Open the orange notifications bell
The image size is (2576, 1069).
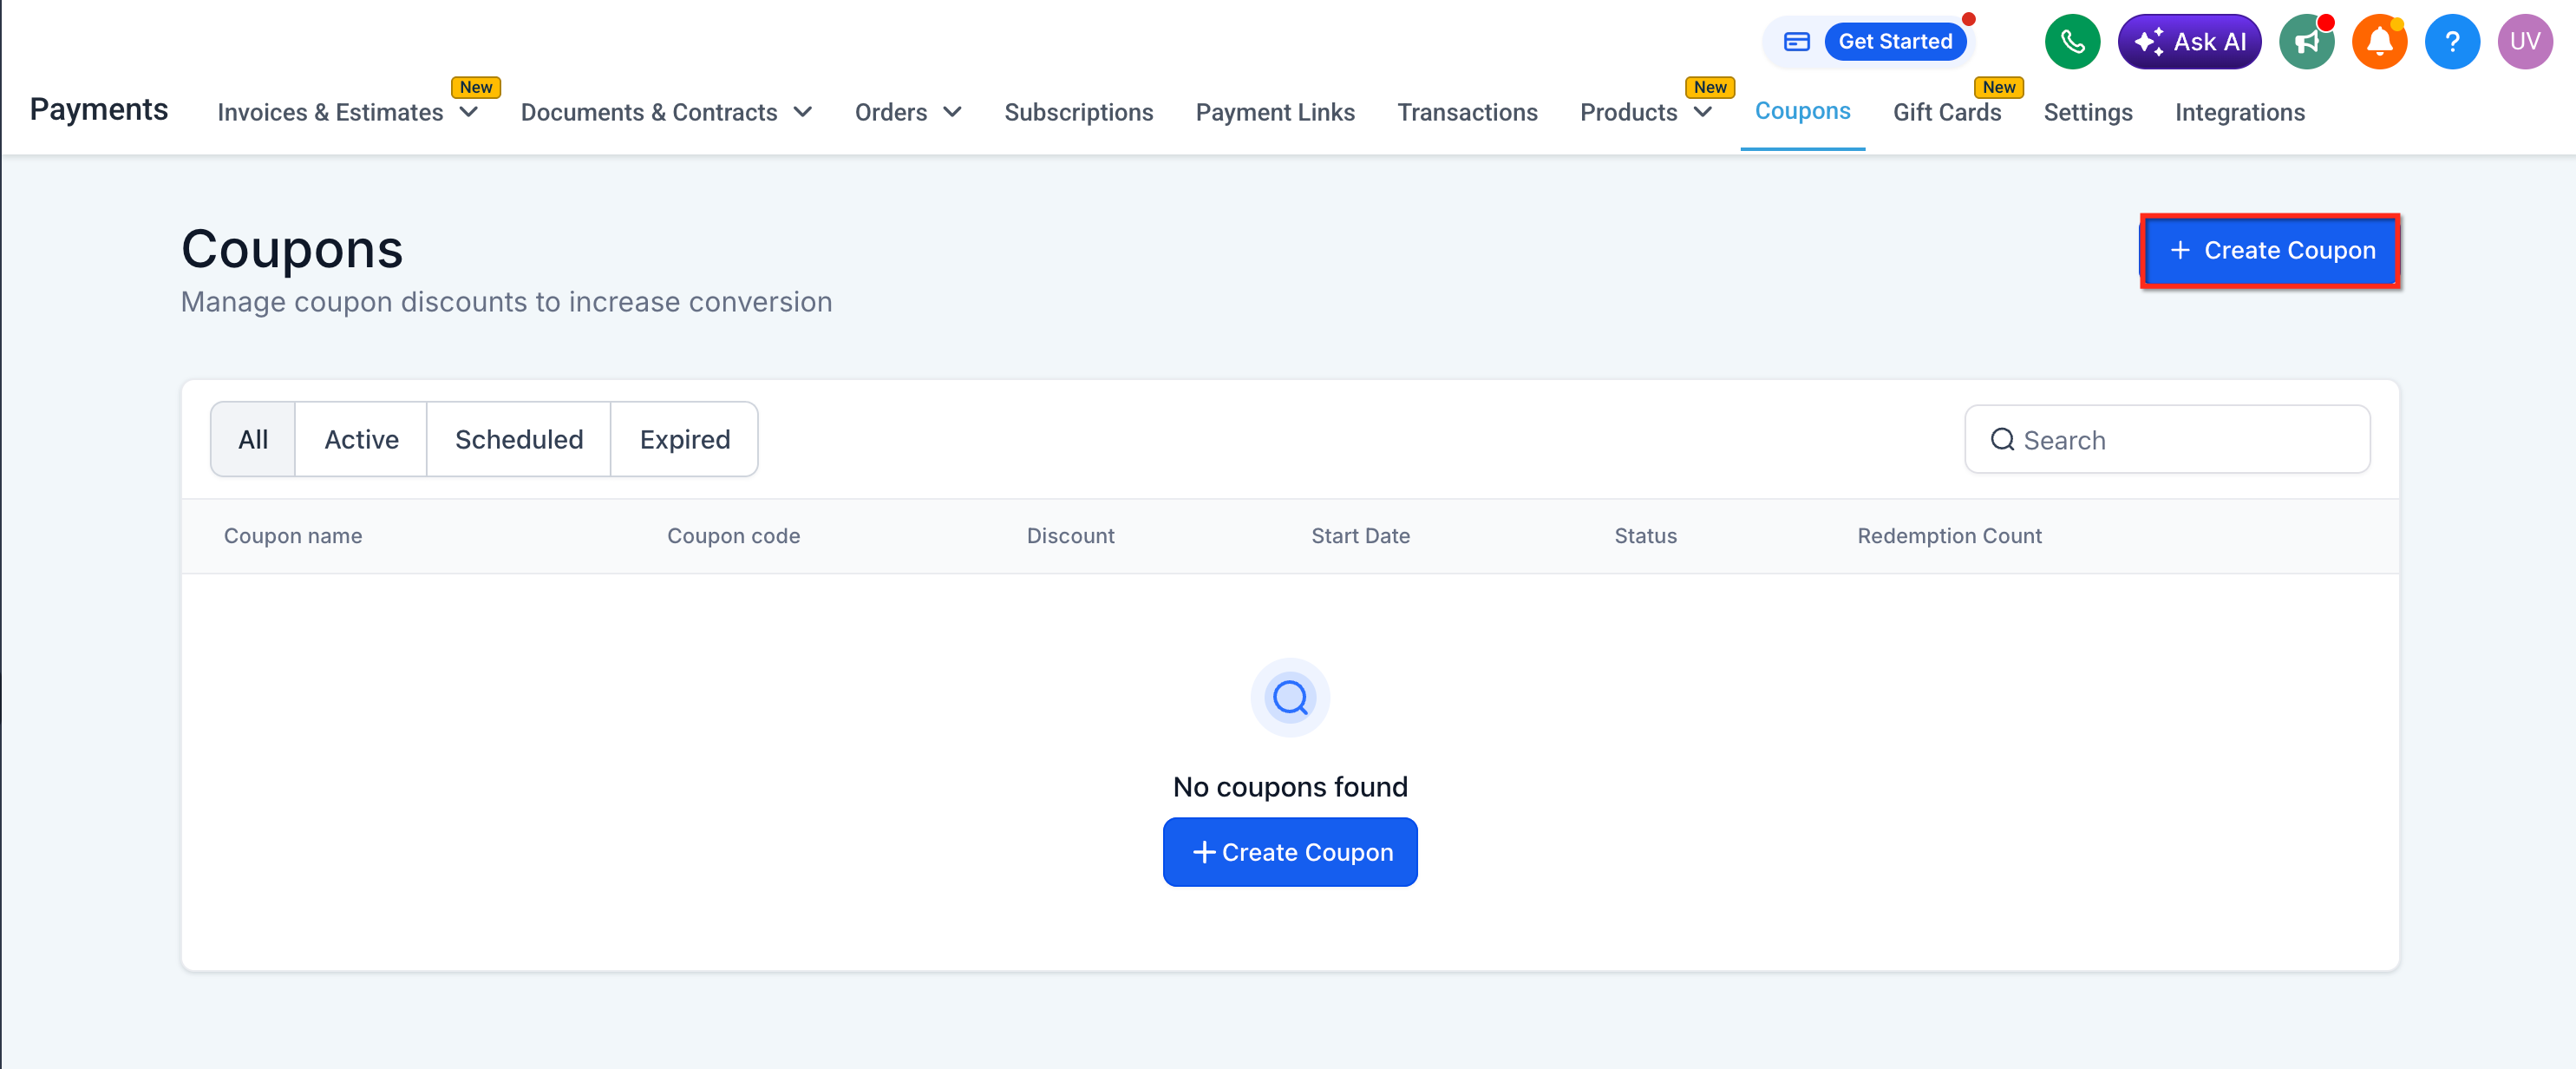2378,42
